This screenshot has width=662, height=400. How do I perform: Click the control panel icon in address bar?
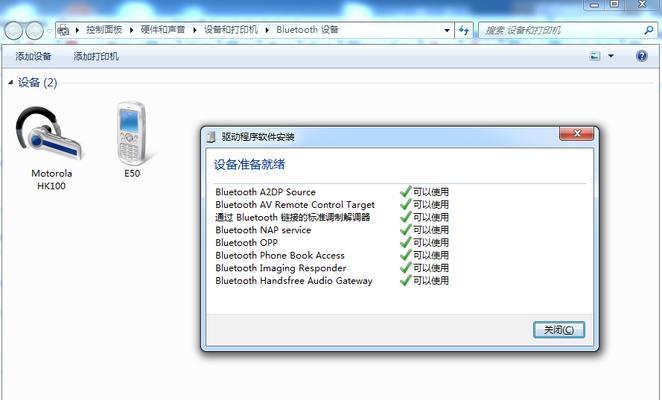(63, 30)
